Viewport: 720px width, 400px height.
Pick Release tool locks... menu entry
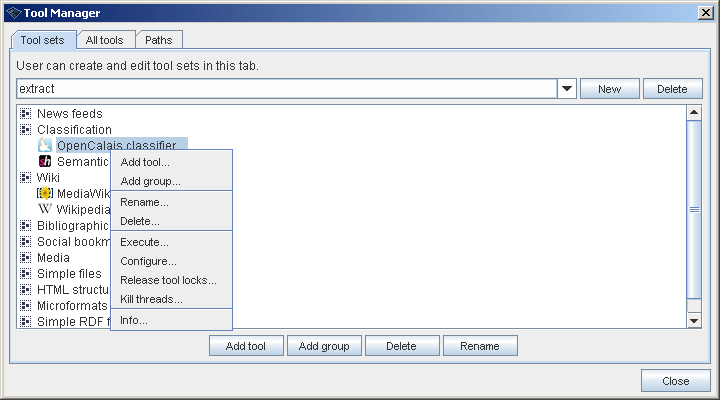168,280
